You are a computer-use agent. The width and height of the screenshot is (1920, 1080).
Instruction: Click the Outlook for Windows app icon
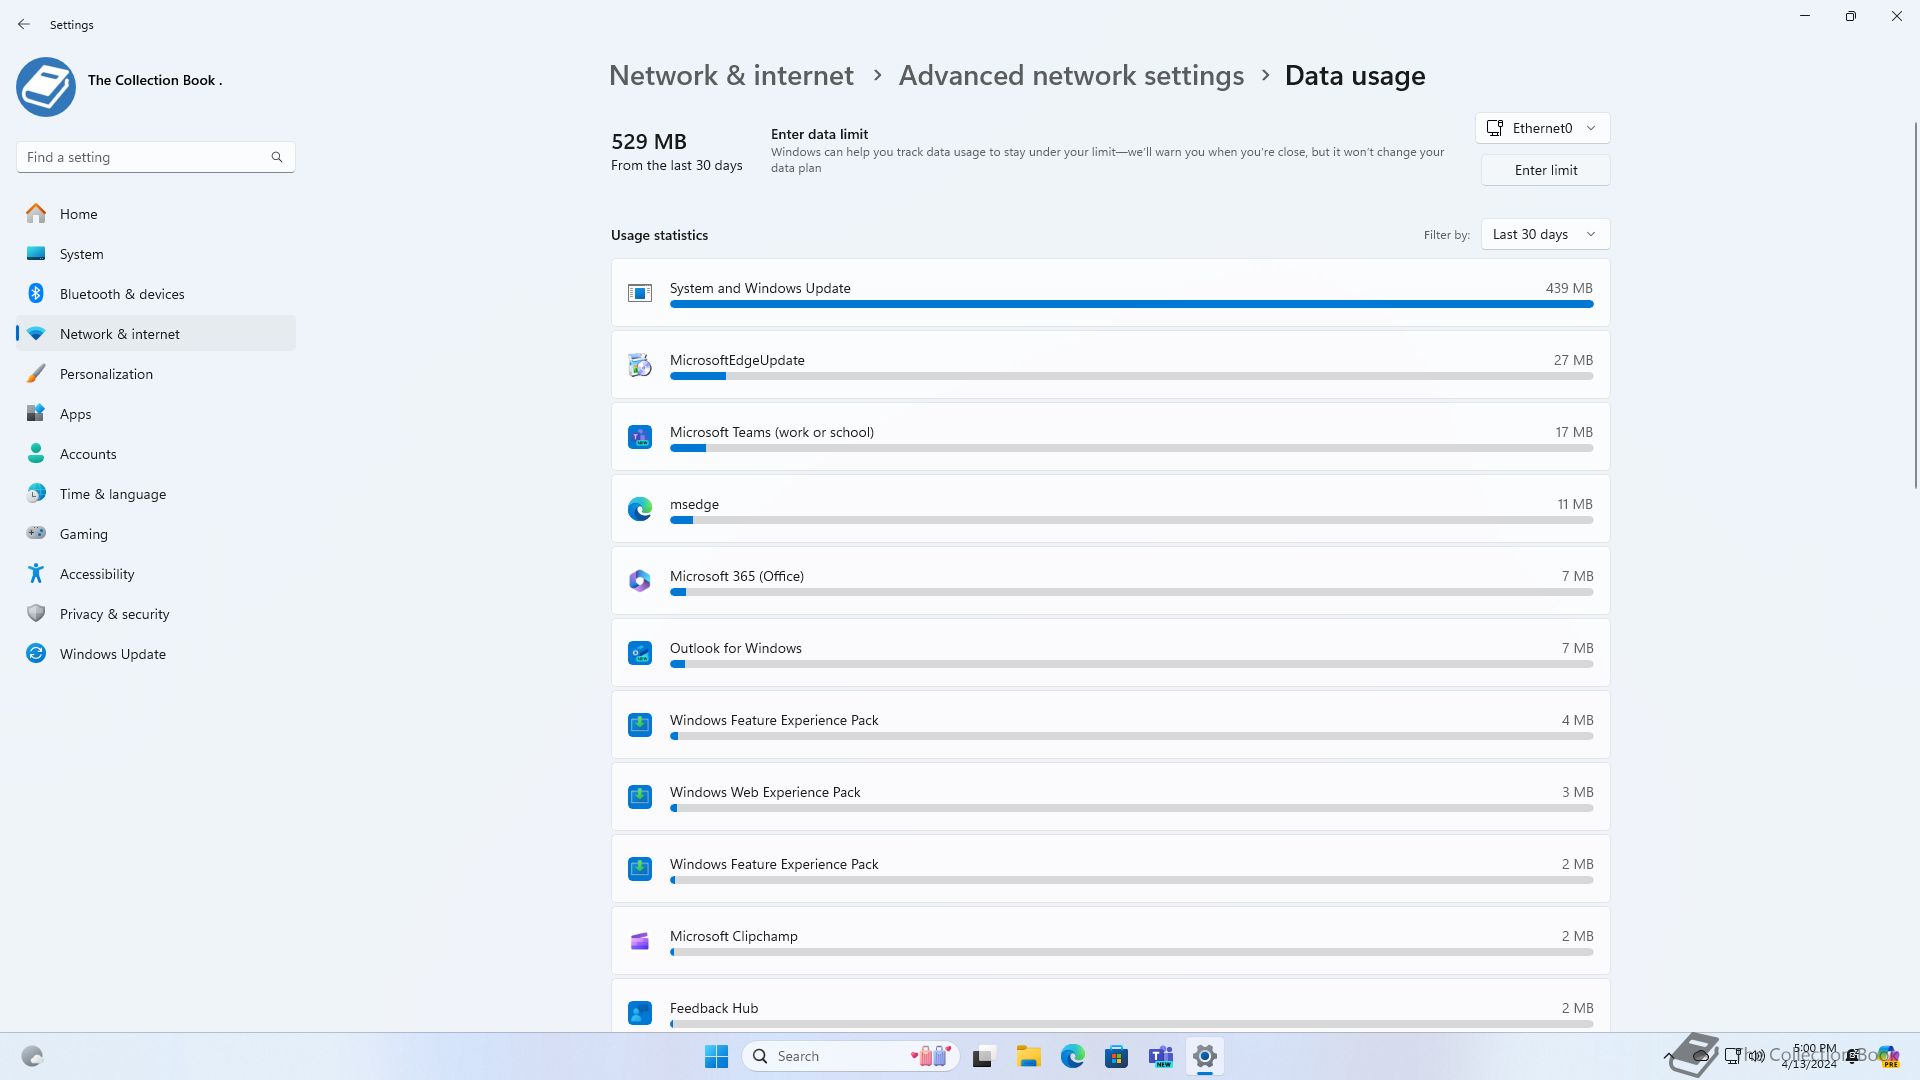point(640,653)
